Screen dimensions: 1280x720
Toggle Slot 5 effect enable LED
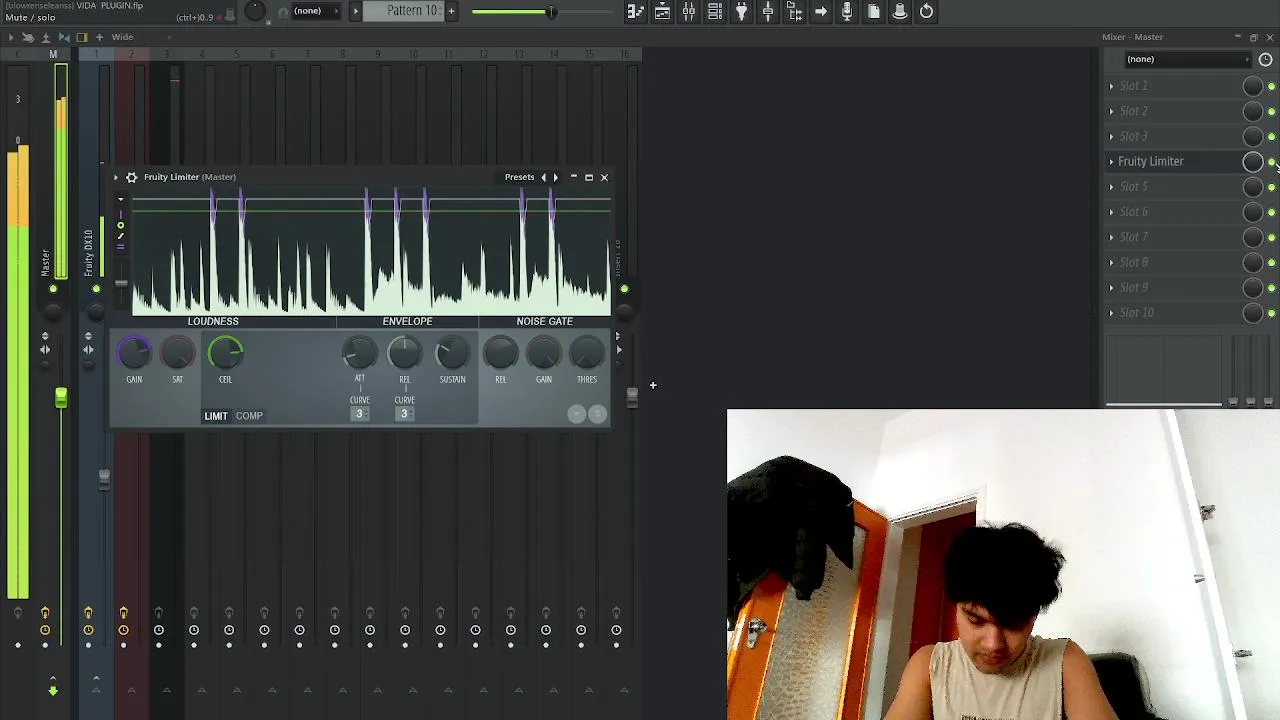1271,187
